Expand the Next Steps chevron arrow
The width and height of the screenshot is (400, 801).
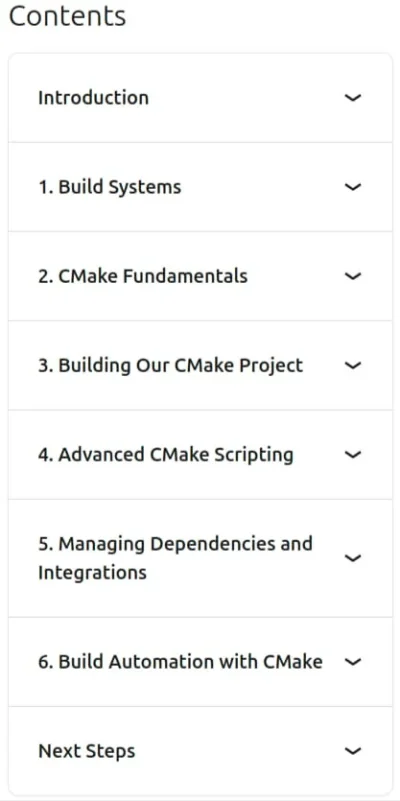(x=352, y=751)
